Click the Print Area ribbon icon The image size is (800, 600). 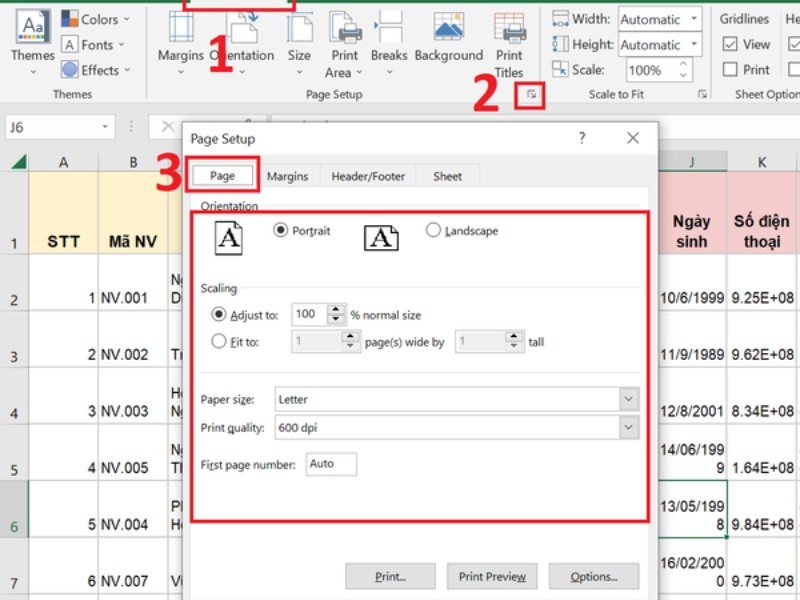(345, 28)
